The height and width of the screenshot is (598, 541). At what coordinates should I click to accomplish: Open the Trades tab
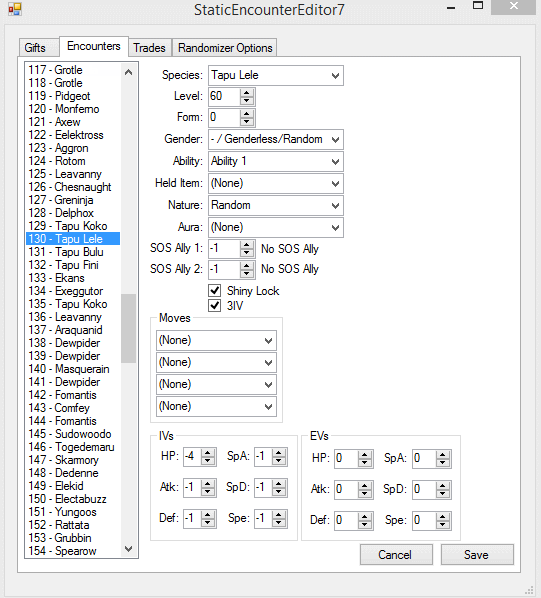tap(149, 48)
